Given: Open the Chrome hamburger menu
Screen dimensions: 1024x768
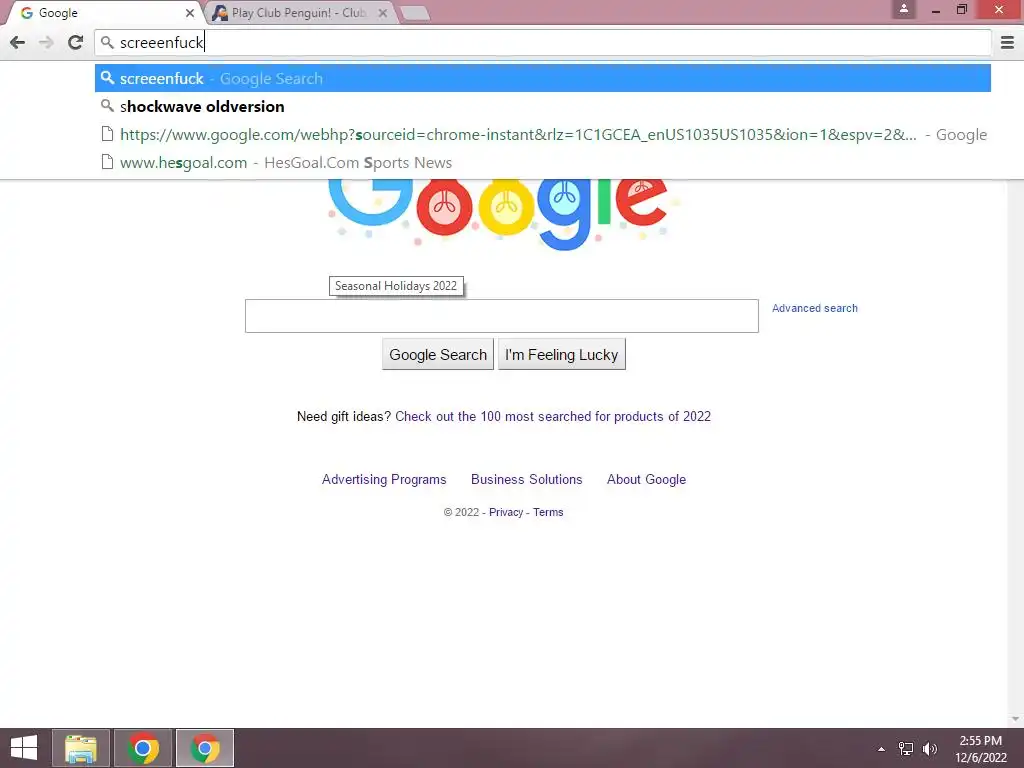Looking at the screenshot, I should 1007,42.
